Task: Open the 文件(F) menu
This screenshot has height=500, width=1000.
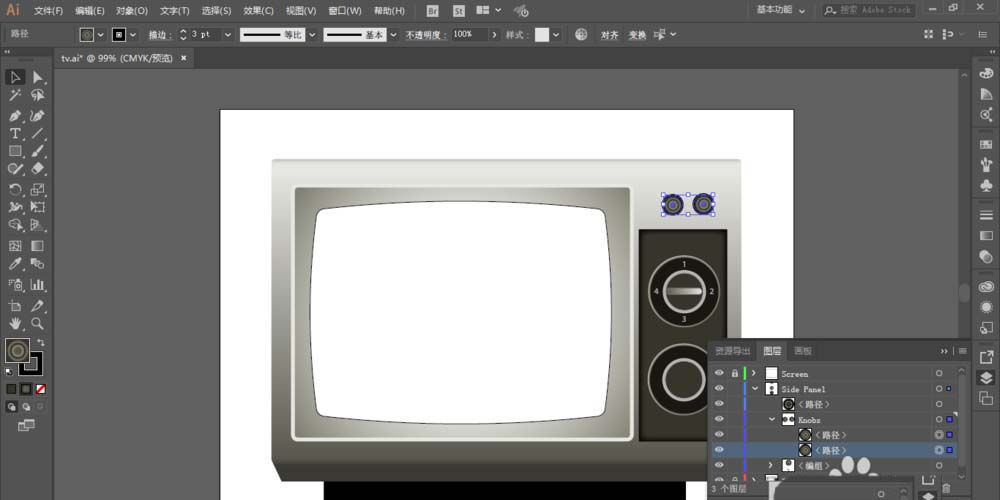Action: [x=48, y=11]
